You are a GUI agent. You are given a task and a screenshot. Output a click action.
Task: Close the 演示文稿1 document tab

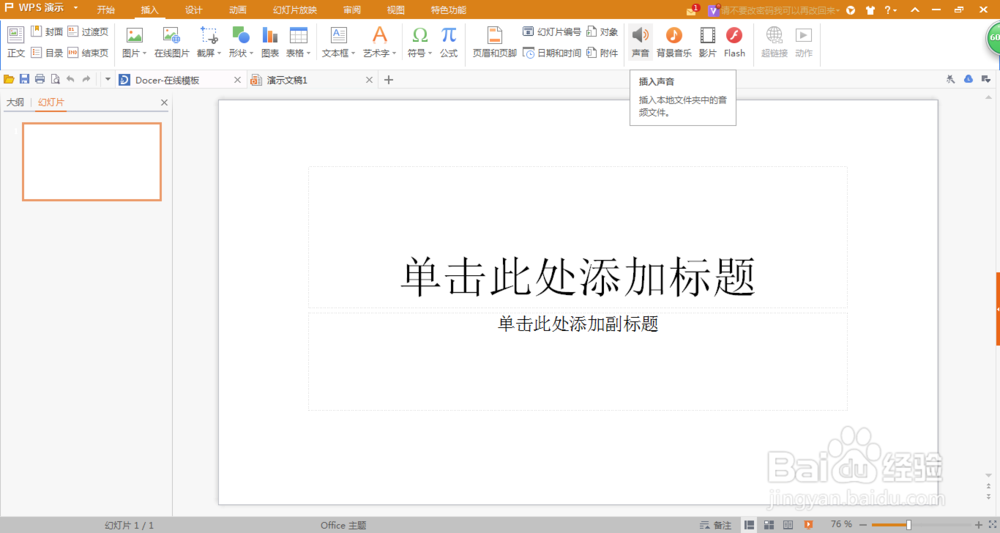369,80
